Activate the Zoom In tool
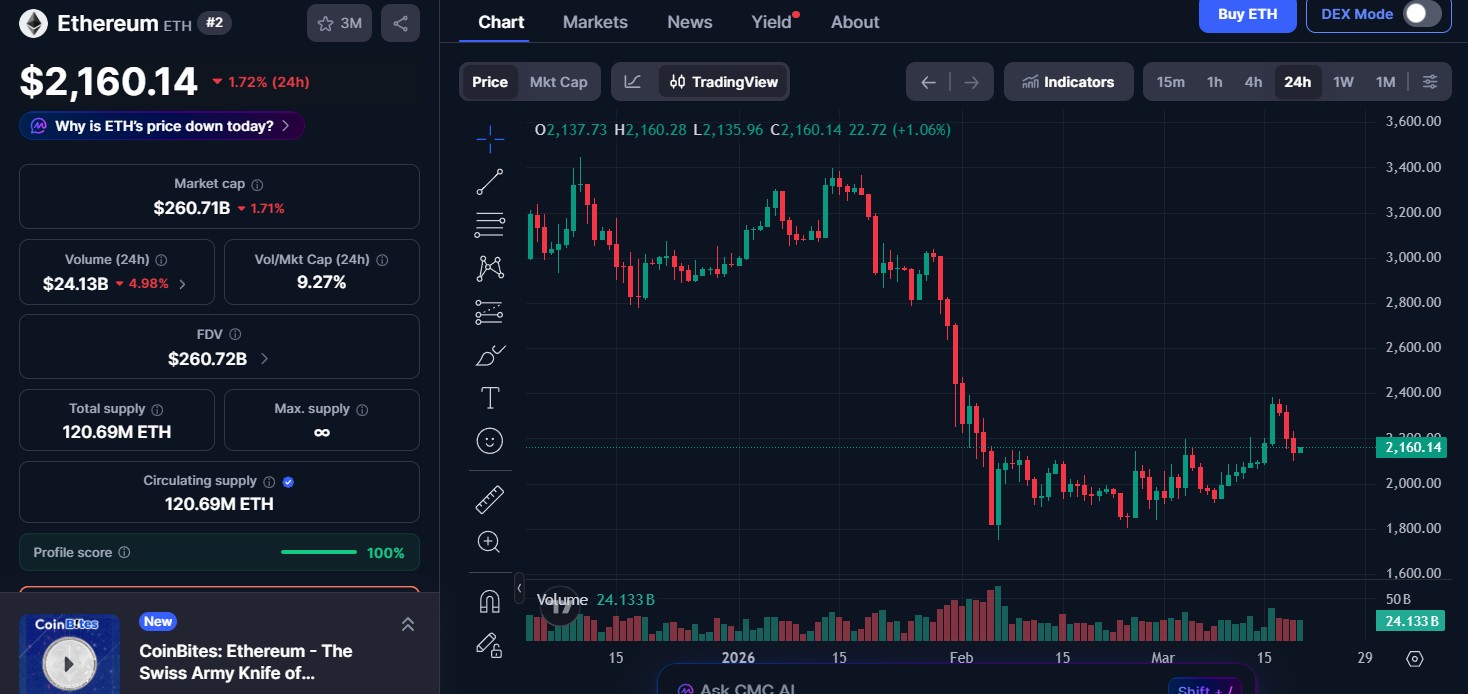 coord(489,541)
